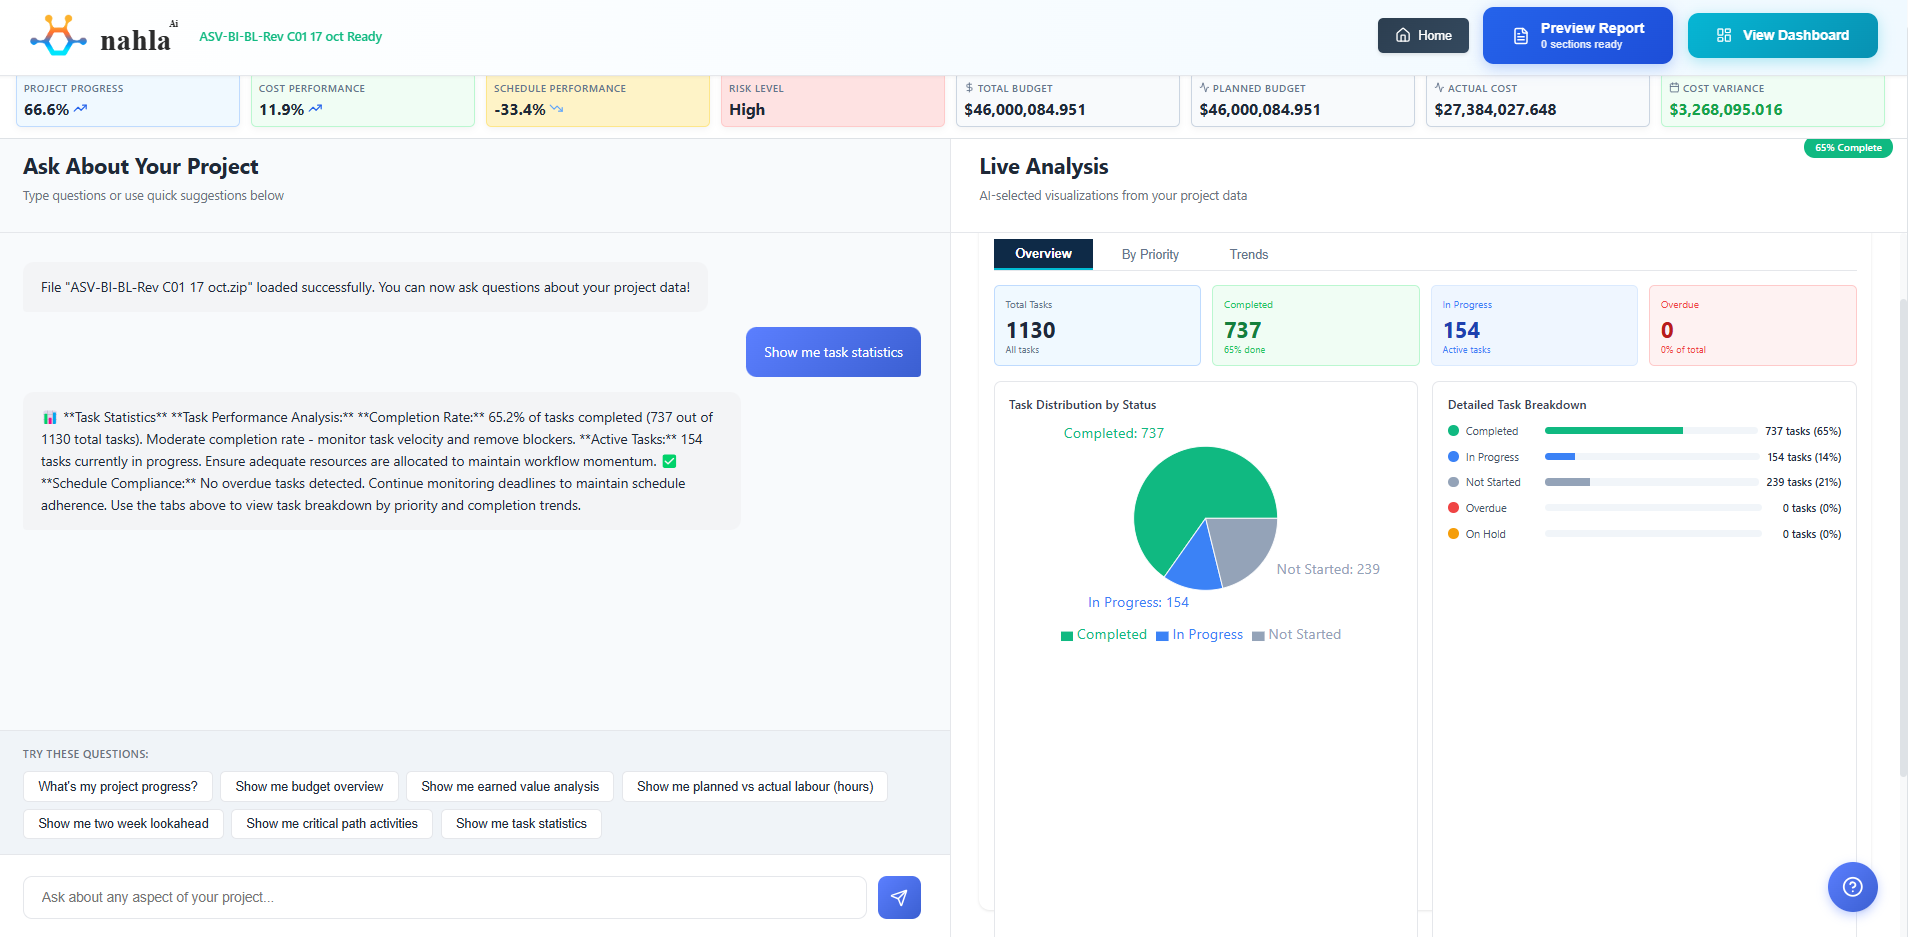Select Show me critical path activities suggestion
The width and height of the screenshot is (1908, 937).
(x=331, y=823)
